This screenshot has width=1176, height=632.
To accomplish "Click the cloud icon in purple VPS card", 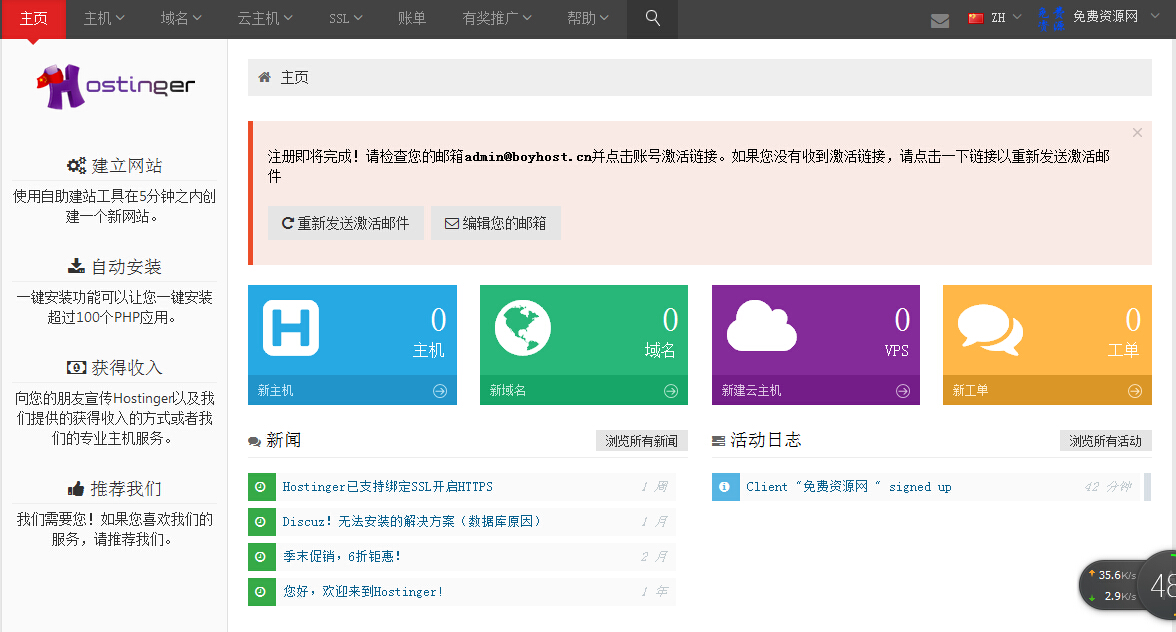I will pyautogui.click(x=761, y=325).
